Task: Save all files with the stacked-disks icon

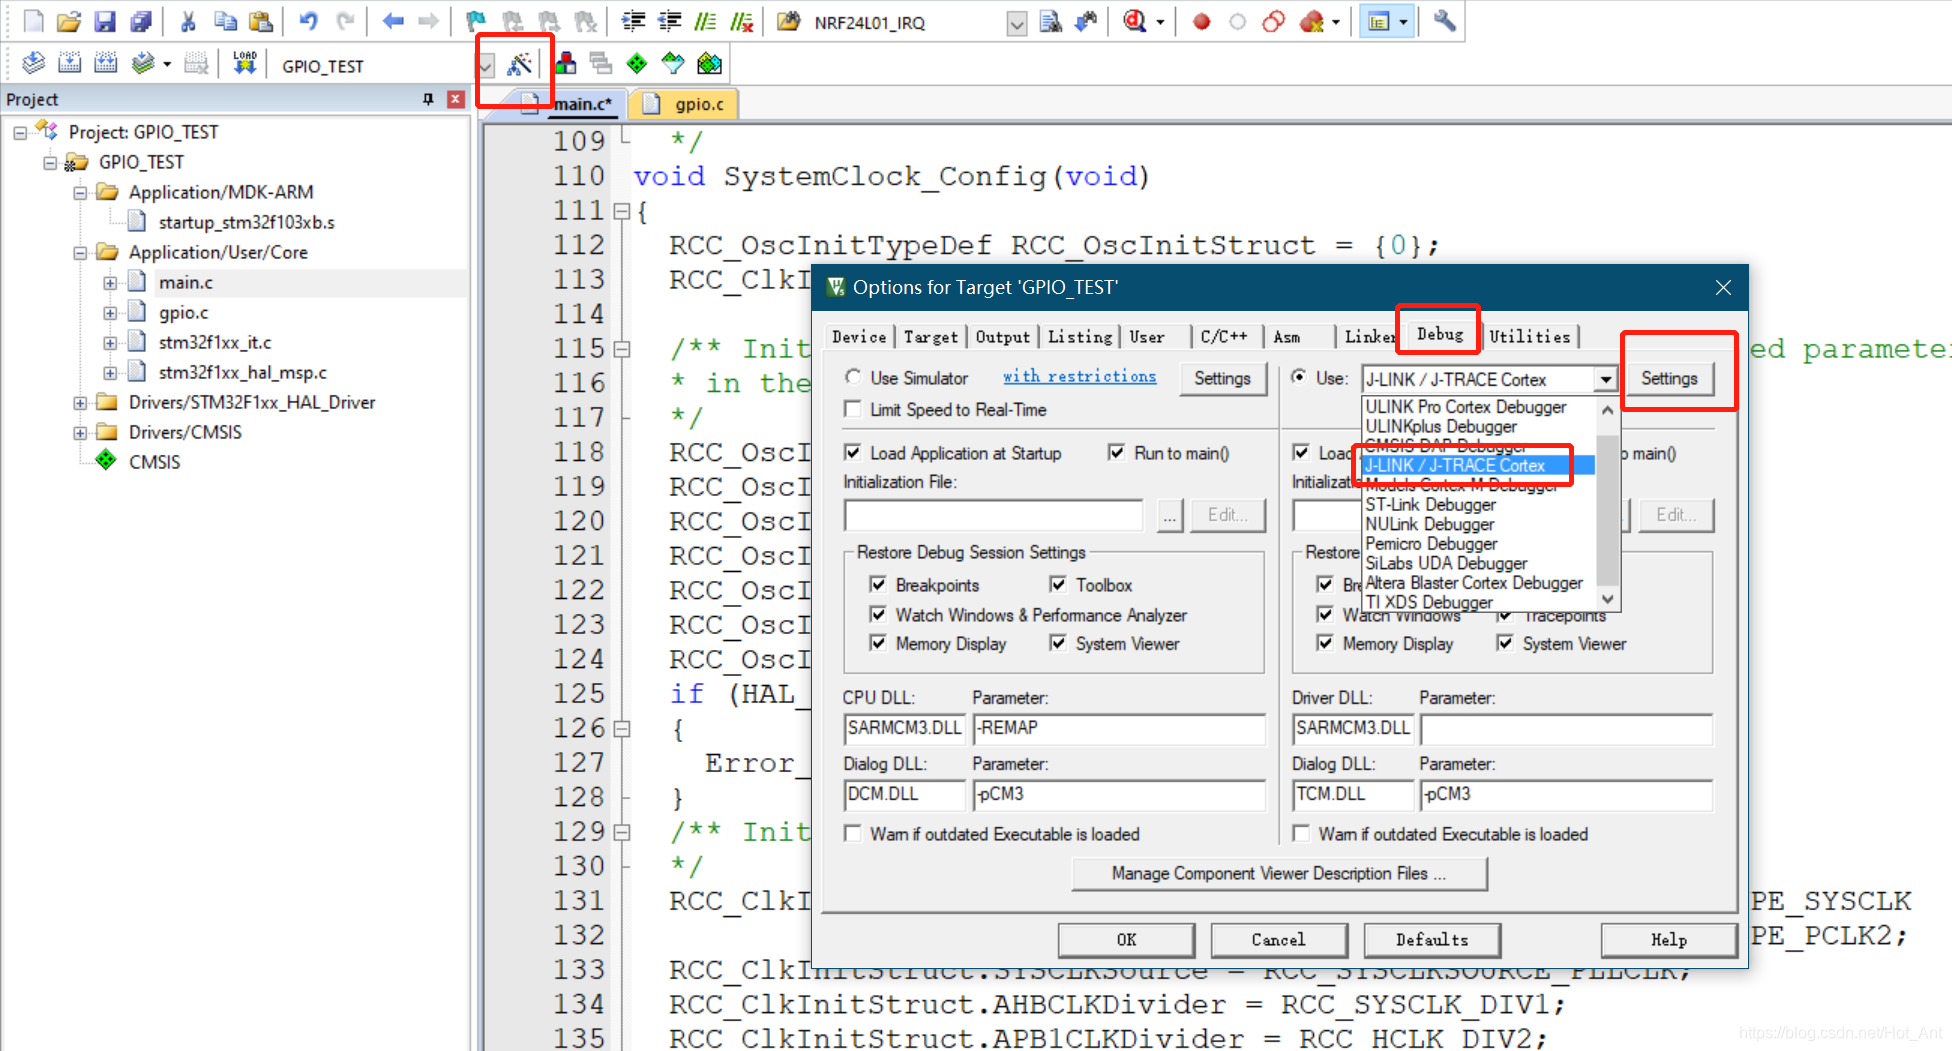Action: pyautogui.click(x=141, y=21)
